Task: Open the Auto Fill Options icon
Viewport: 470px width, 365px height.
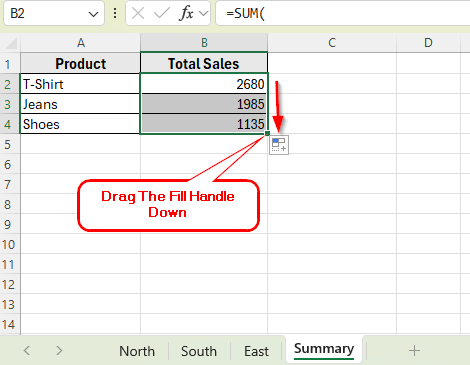Action: coord(279,145)
